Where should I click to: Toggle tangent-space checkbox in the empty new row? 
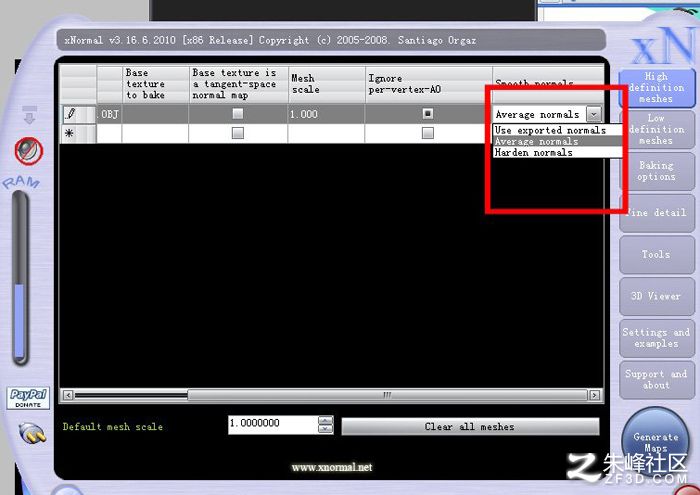tap(238, 133)
